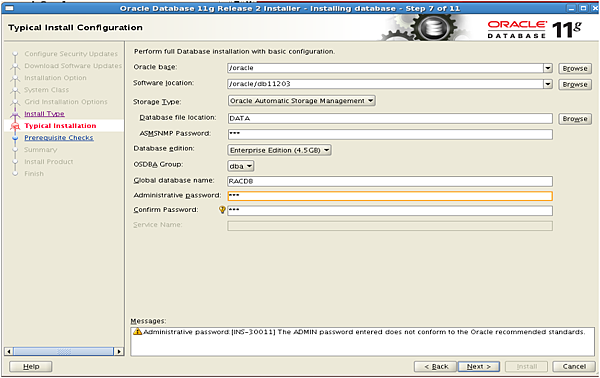Focus the Confirm Password field
Viewport: 600px width, 378px height.
pyautogui.click(x=390, y=210)
